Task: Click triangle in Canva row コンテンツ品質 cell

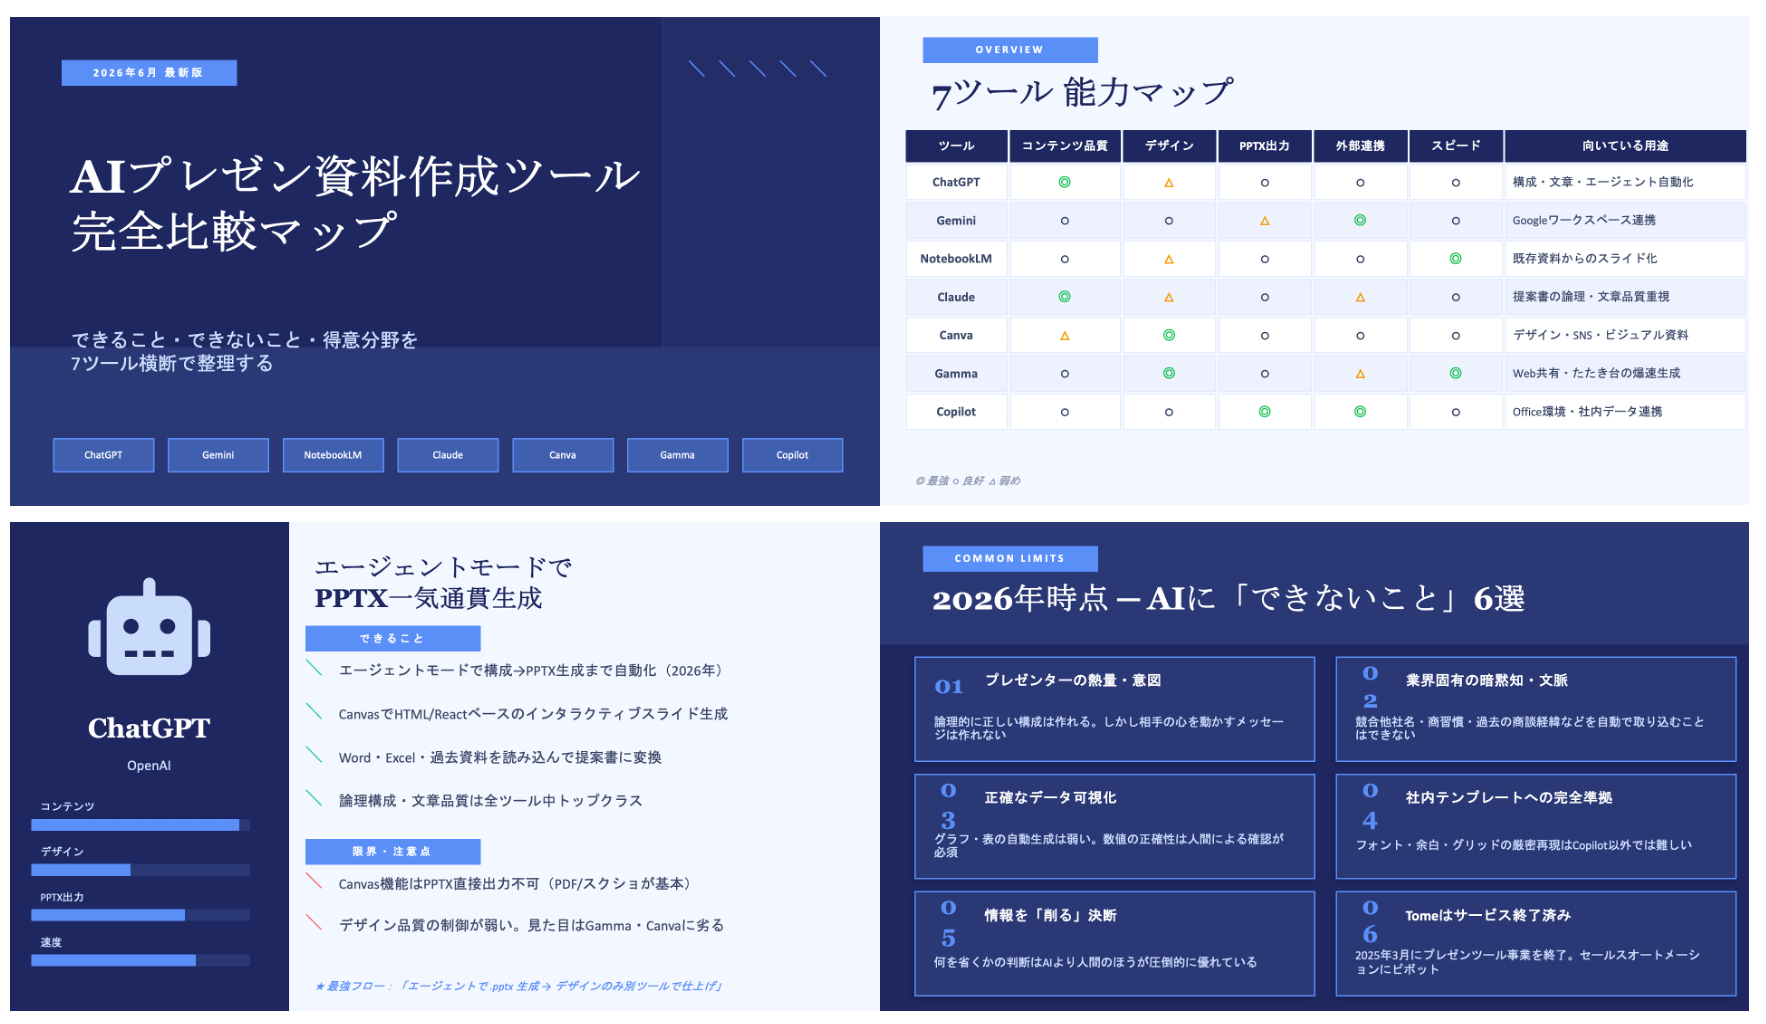Action: pos(1064,336)
